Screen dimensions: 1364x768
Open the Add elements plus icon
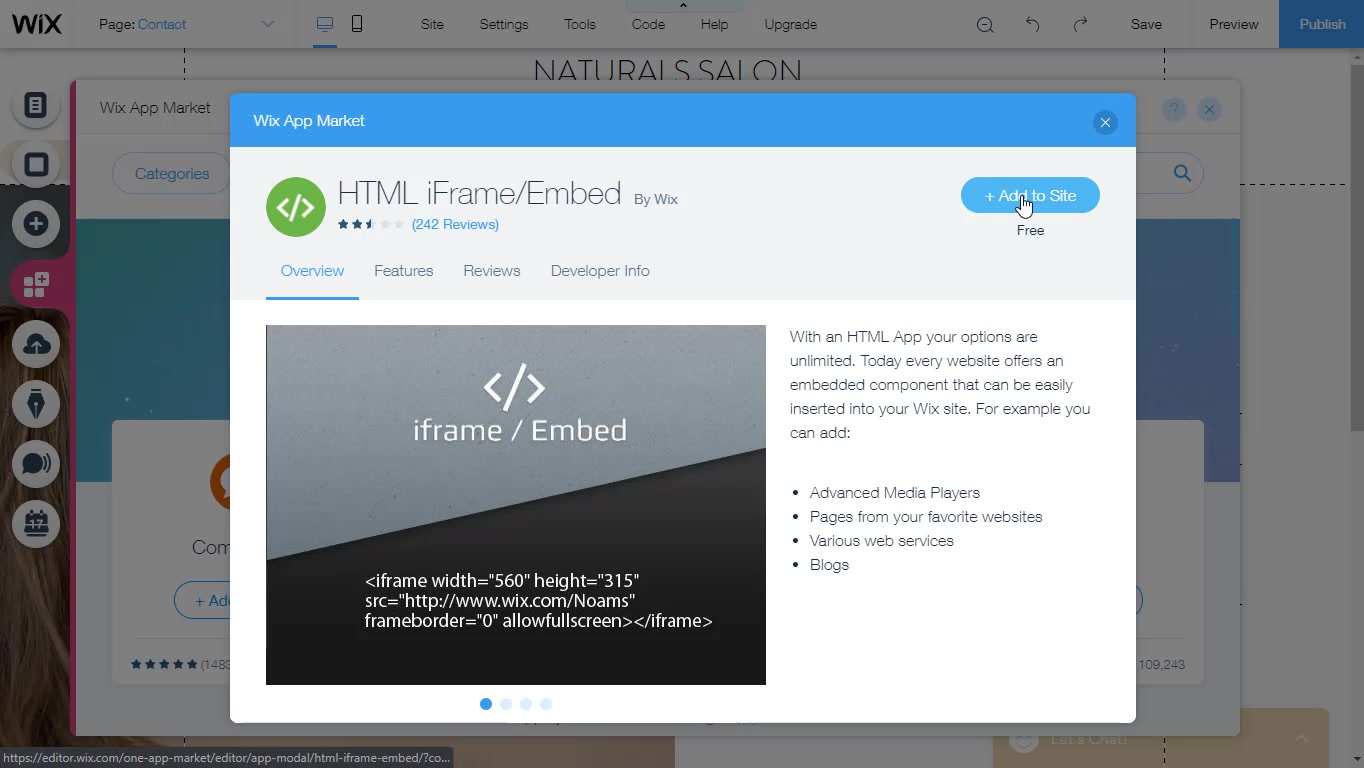(36, 224)
